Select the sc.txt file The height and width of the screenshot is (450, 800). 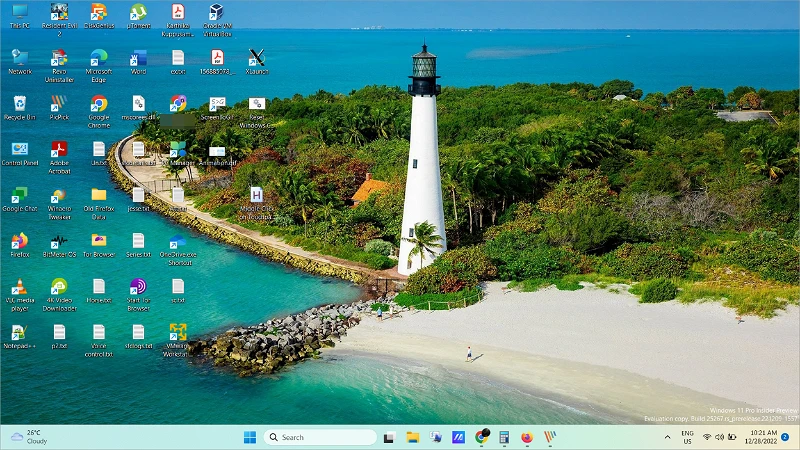(x=178, y=291)
